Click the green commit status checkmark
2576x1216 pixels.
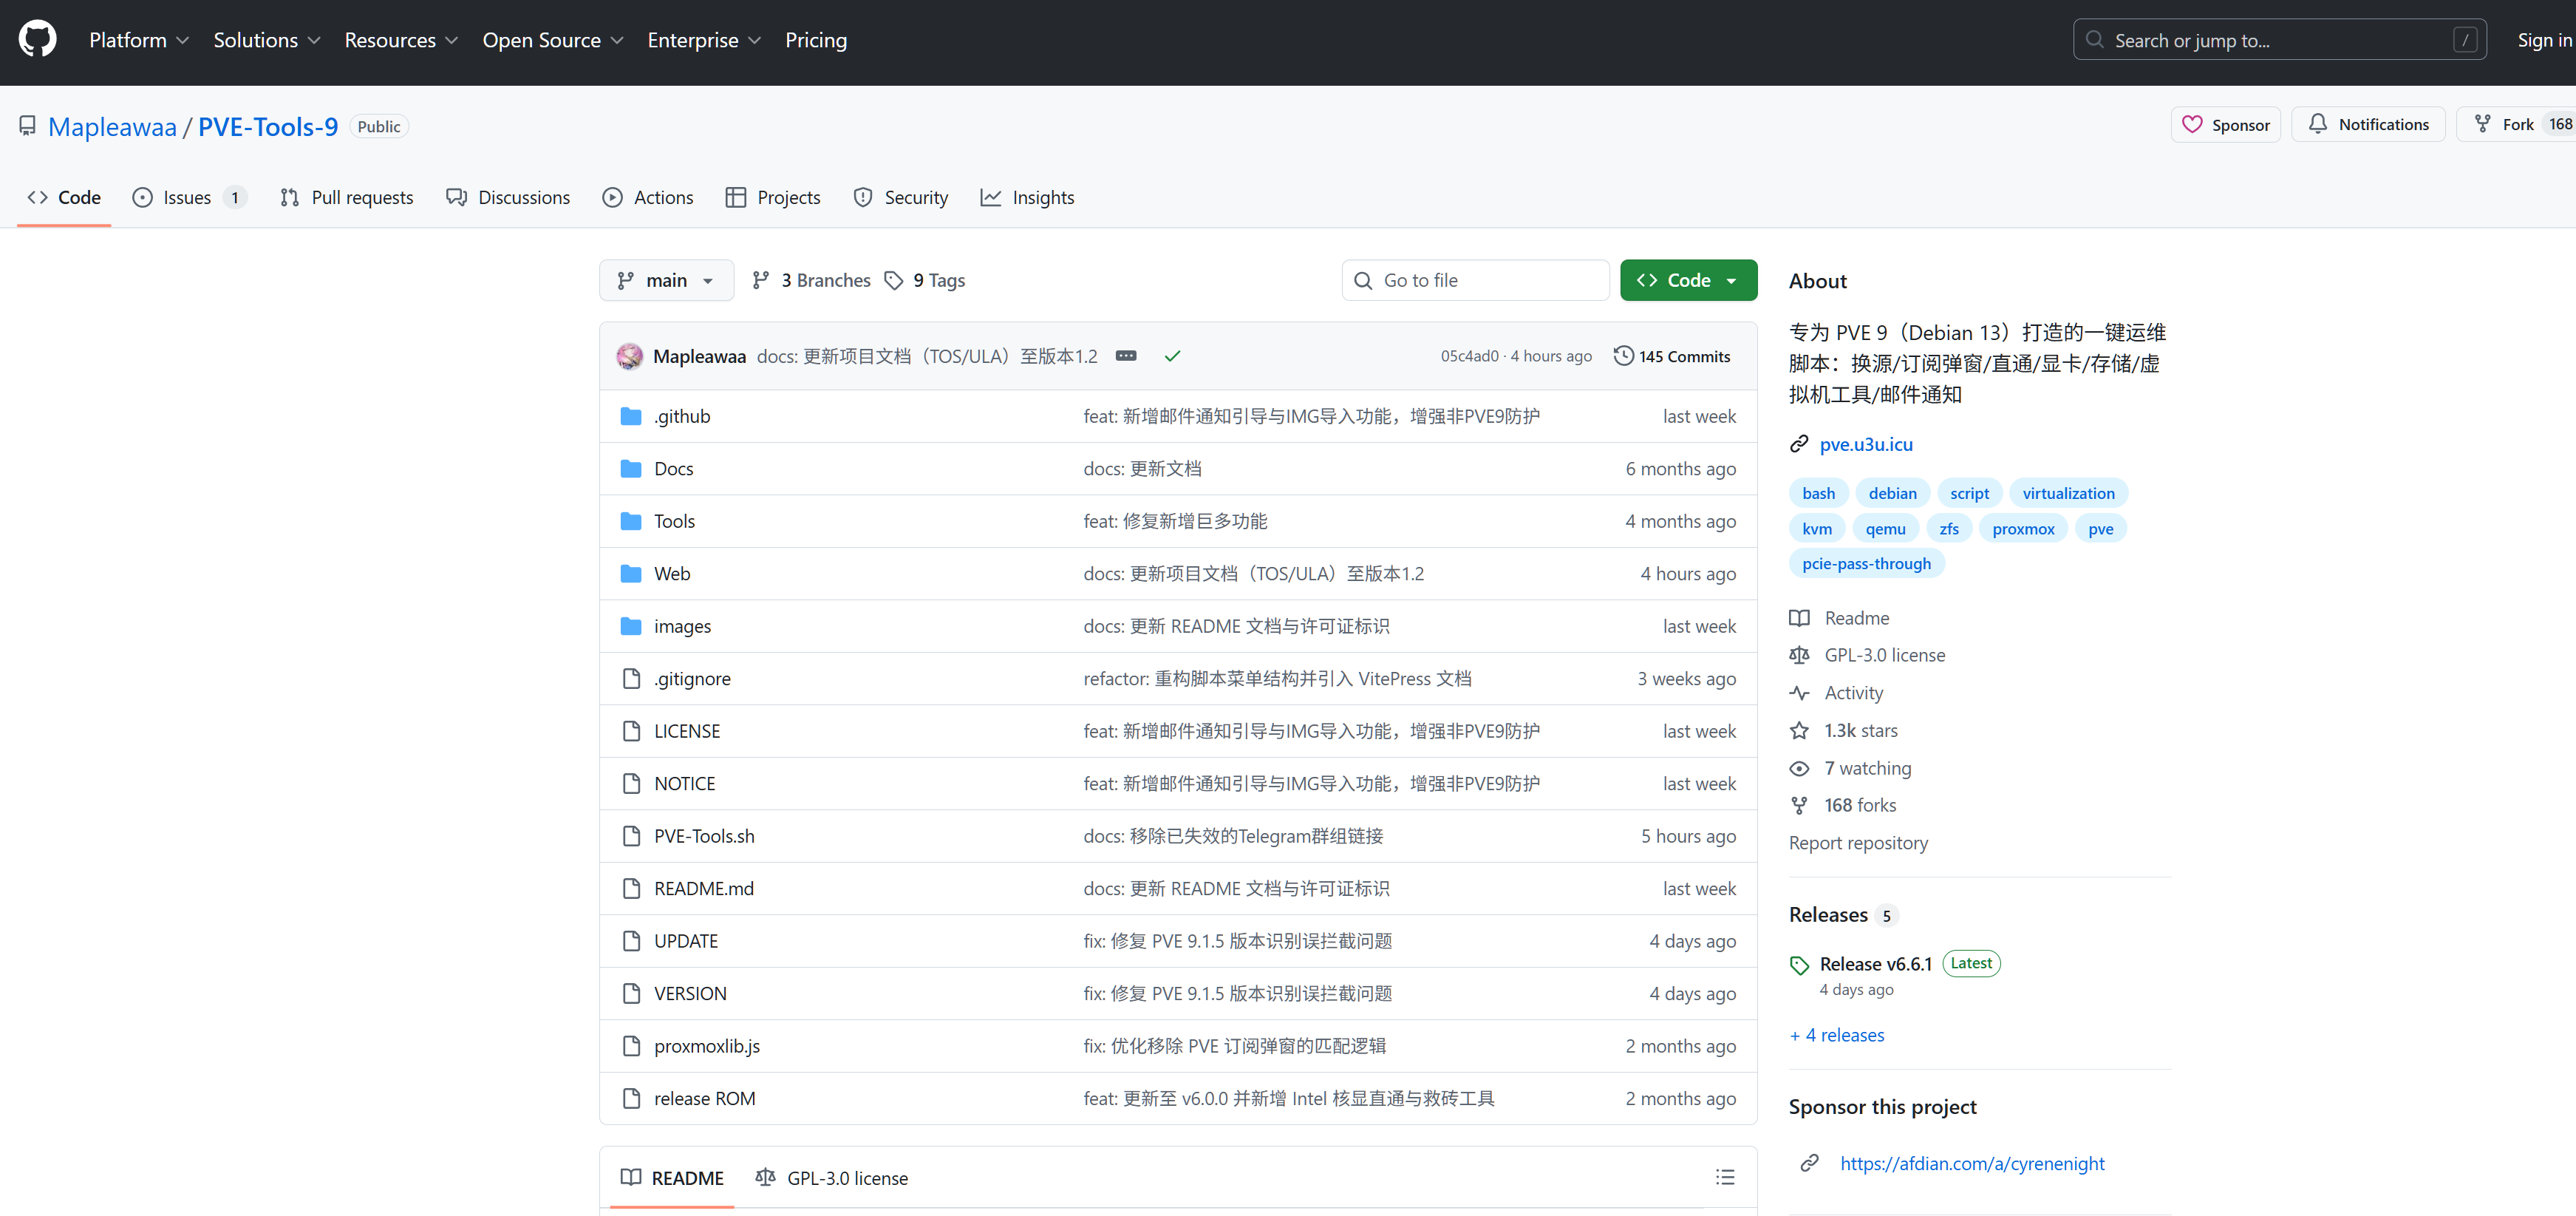pos(1172,356)
